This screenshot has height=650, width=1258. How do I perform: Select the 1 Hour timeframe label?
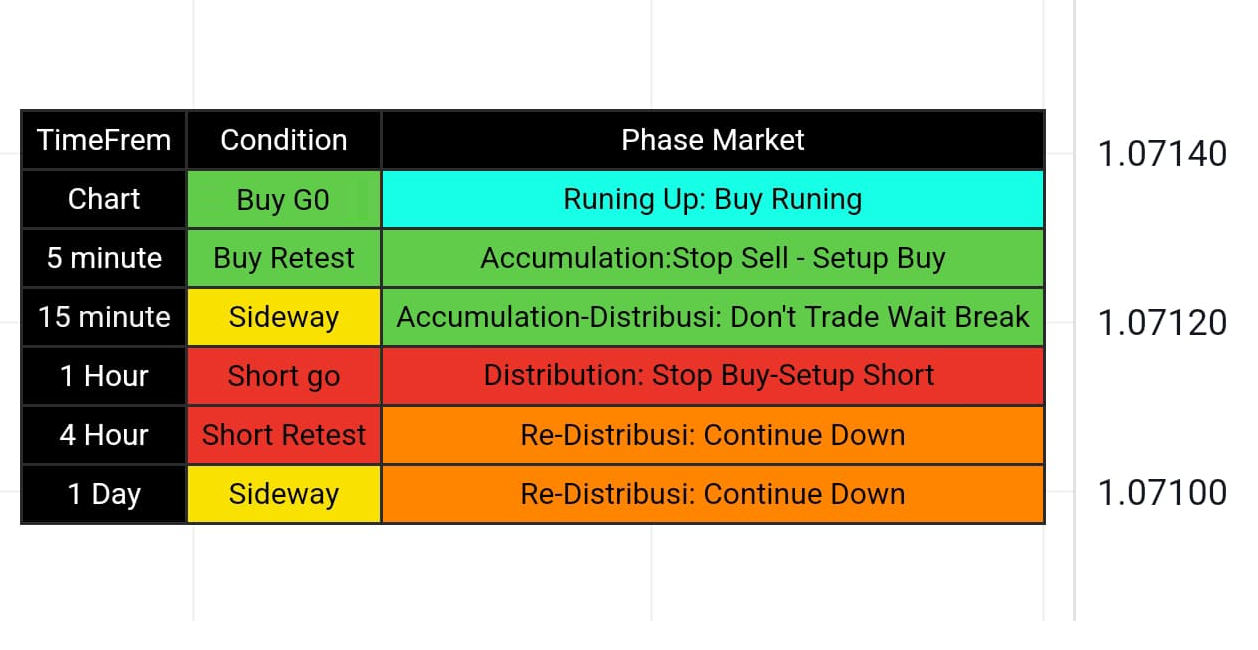pos(104,376)
